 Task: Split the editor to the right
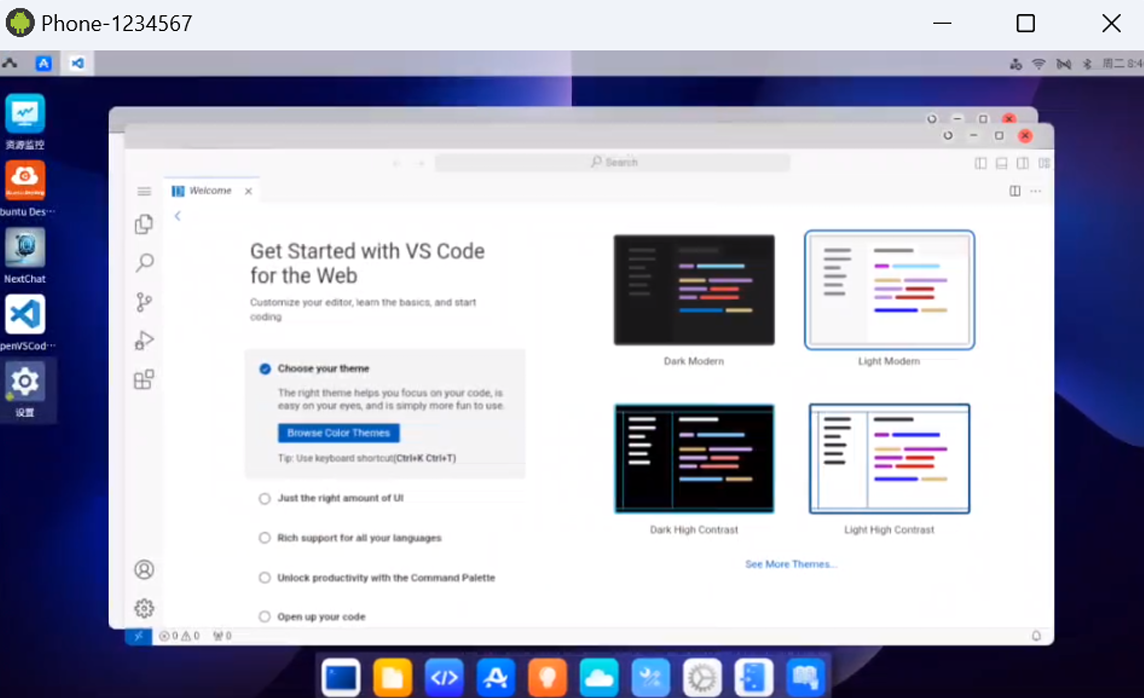(1015, 191)
